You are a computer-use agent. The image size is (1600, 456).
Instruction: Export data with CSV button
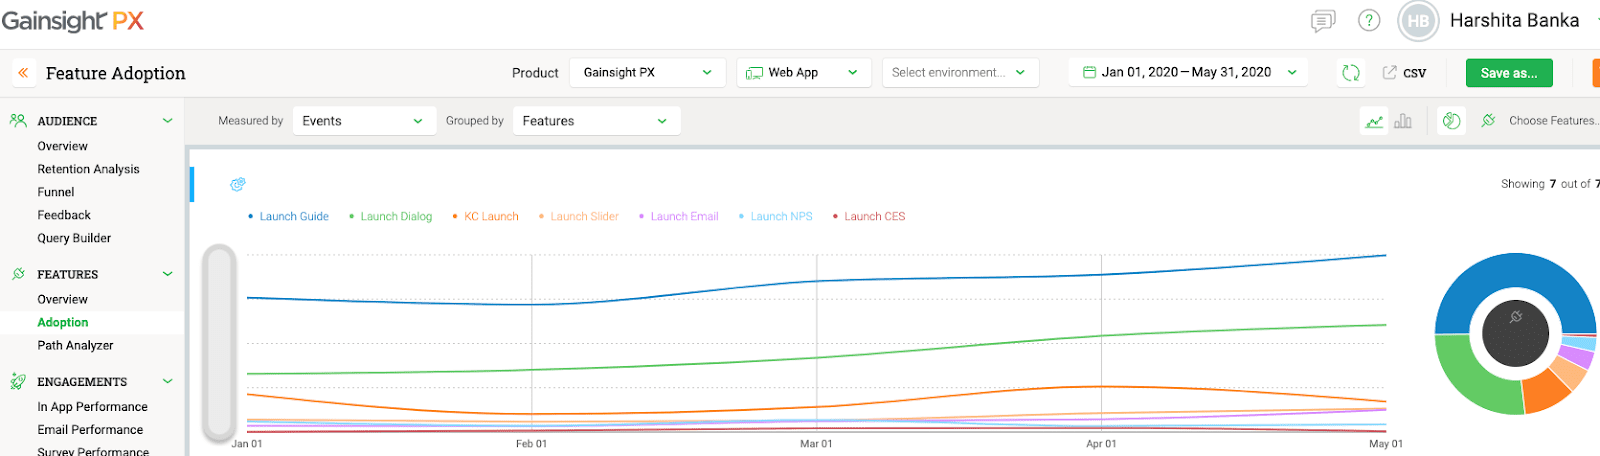click(1405, 73)
